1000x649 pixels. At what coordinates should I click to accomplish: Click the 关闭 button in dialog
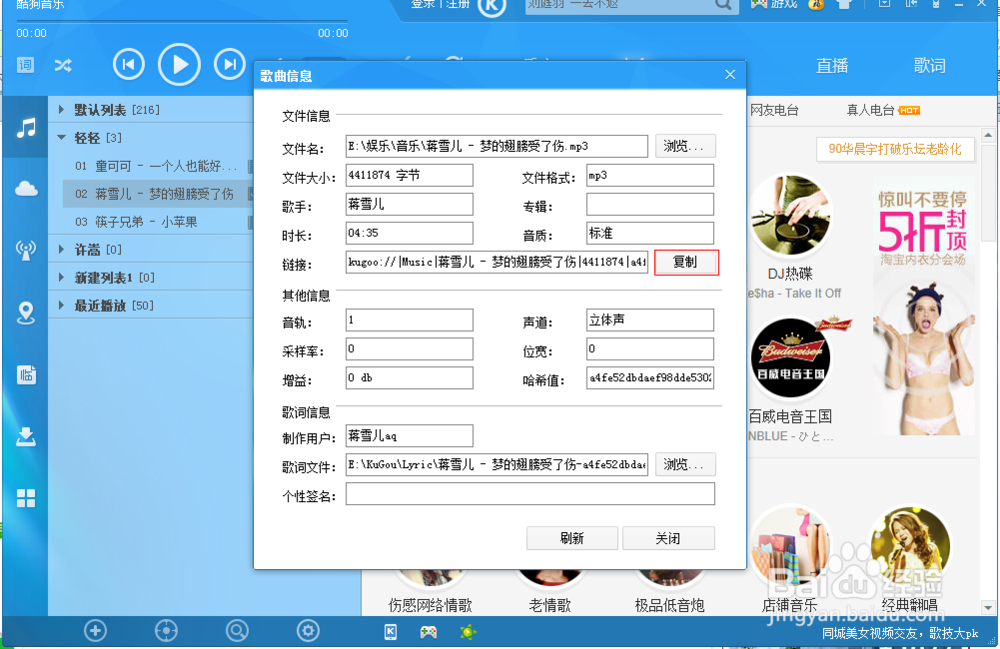point(668,538)
